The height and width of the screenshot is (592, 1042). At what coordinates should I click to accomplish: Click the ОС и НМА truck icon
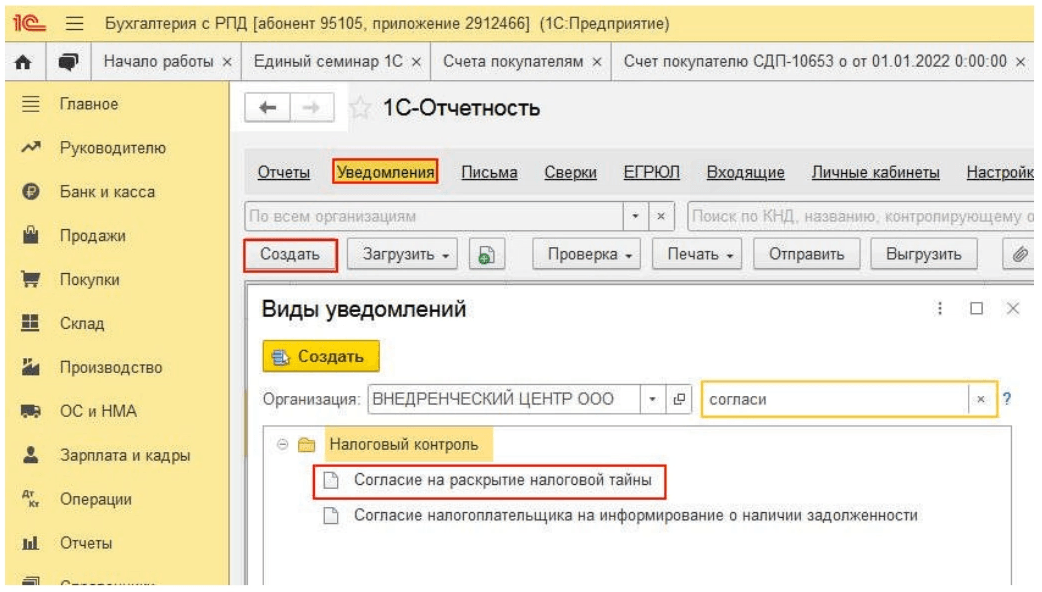pos(31,411)
